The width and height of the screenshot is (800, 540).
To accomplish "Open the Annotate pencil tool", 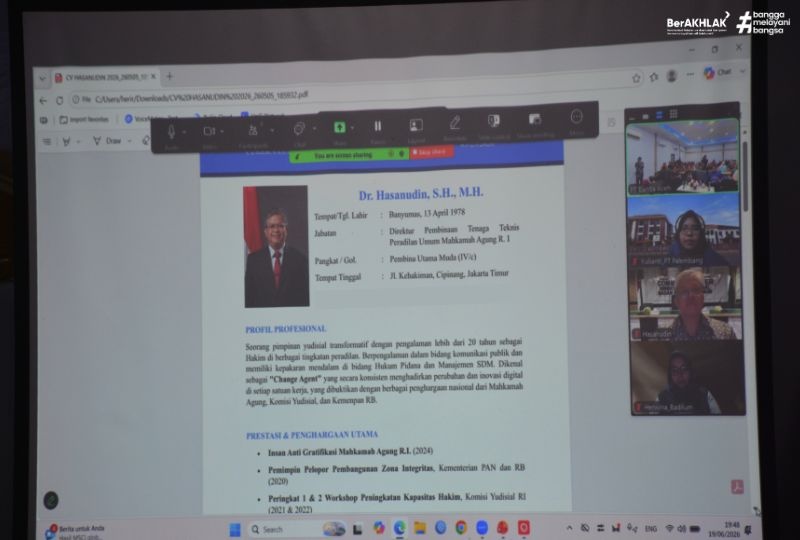I will [455, 122].
